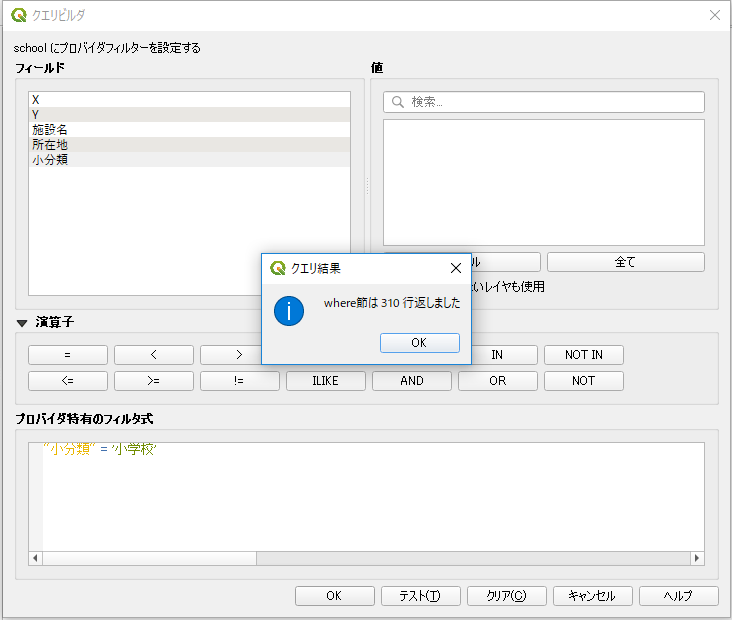This screenshot has height=620, width=732.
Task: Insert the NOT operator
Action: [584, 381]
